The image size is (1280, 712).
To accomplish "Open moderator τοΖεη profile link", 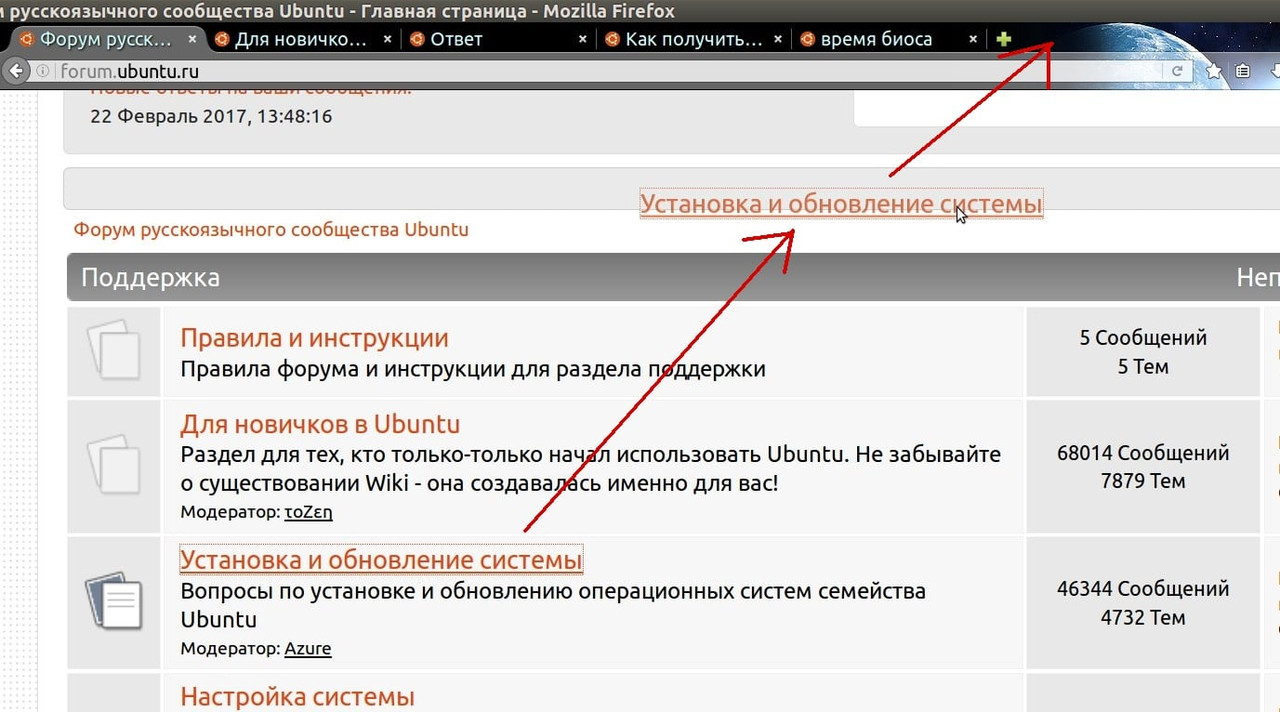I will point(308,512).
